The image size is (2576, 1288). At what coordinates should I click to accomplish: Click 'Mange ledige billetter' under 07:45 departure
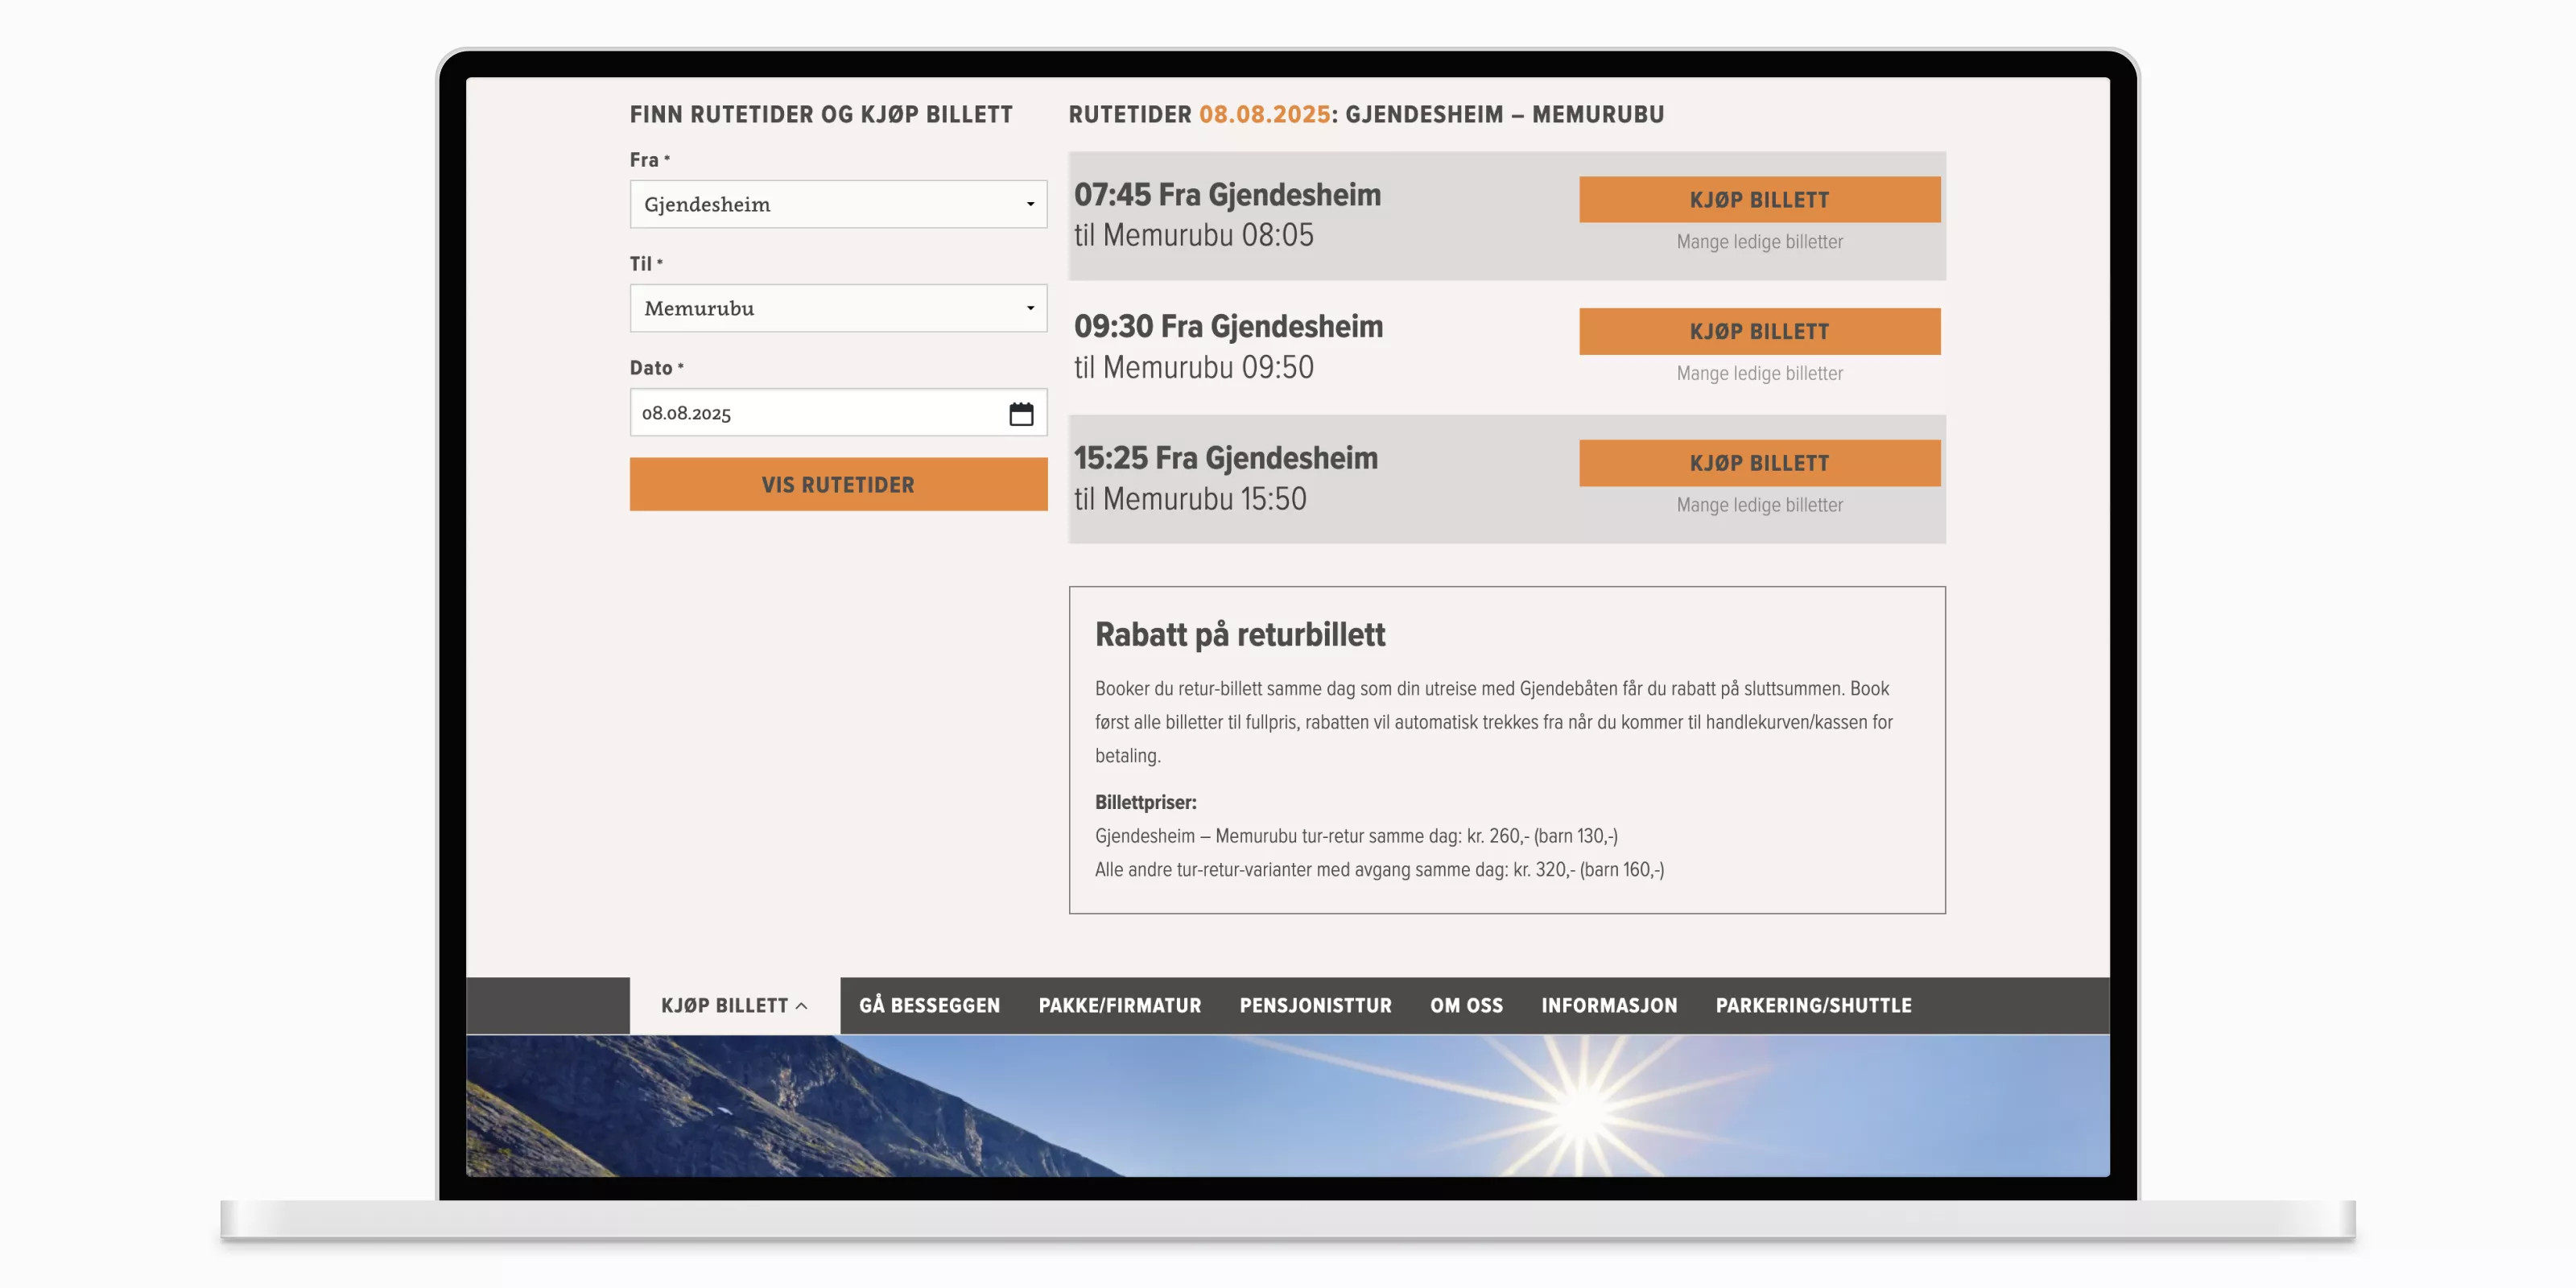point(1759,242)
